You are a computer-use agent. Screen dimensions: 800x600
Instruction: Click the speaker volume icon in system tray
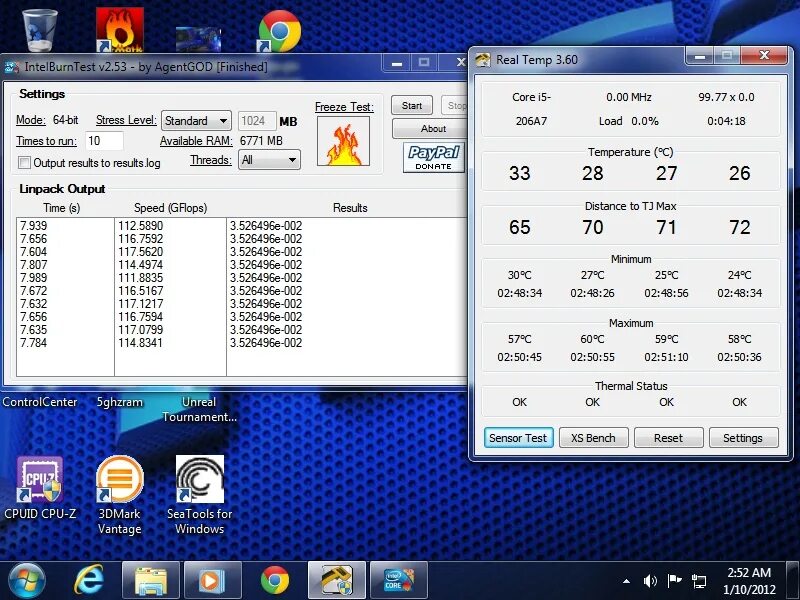[x=649, y=580]
